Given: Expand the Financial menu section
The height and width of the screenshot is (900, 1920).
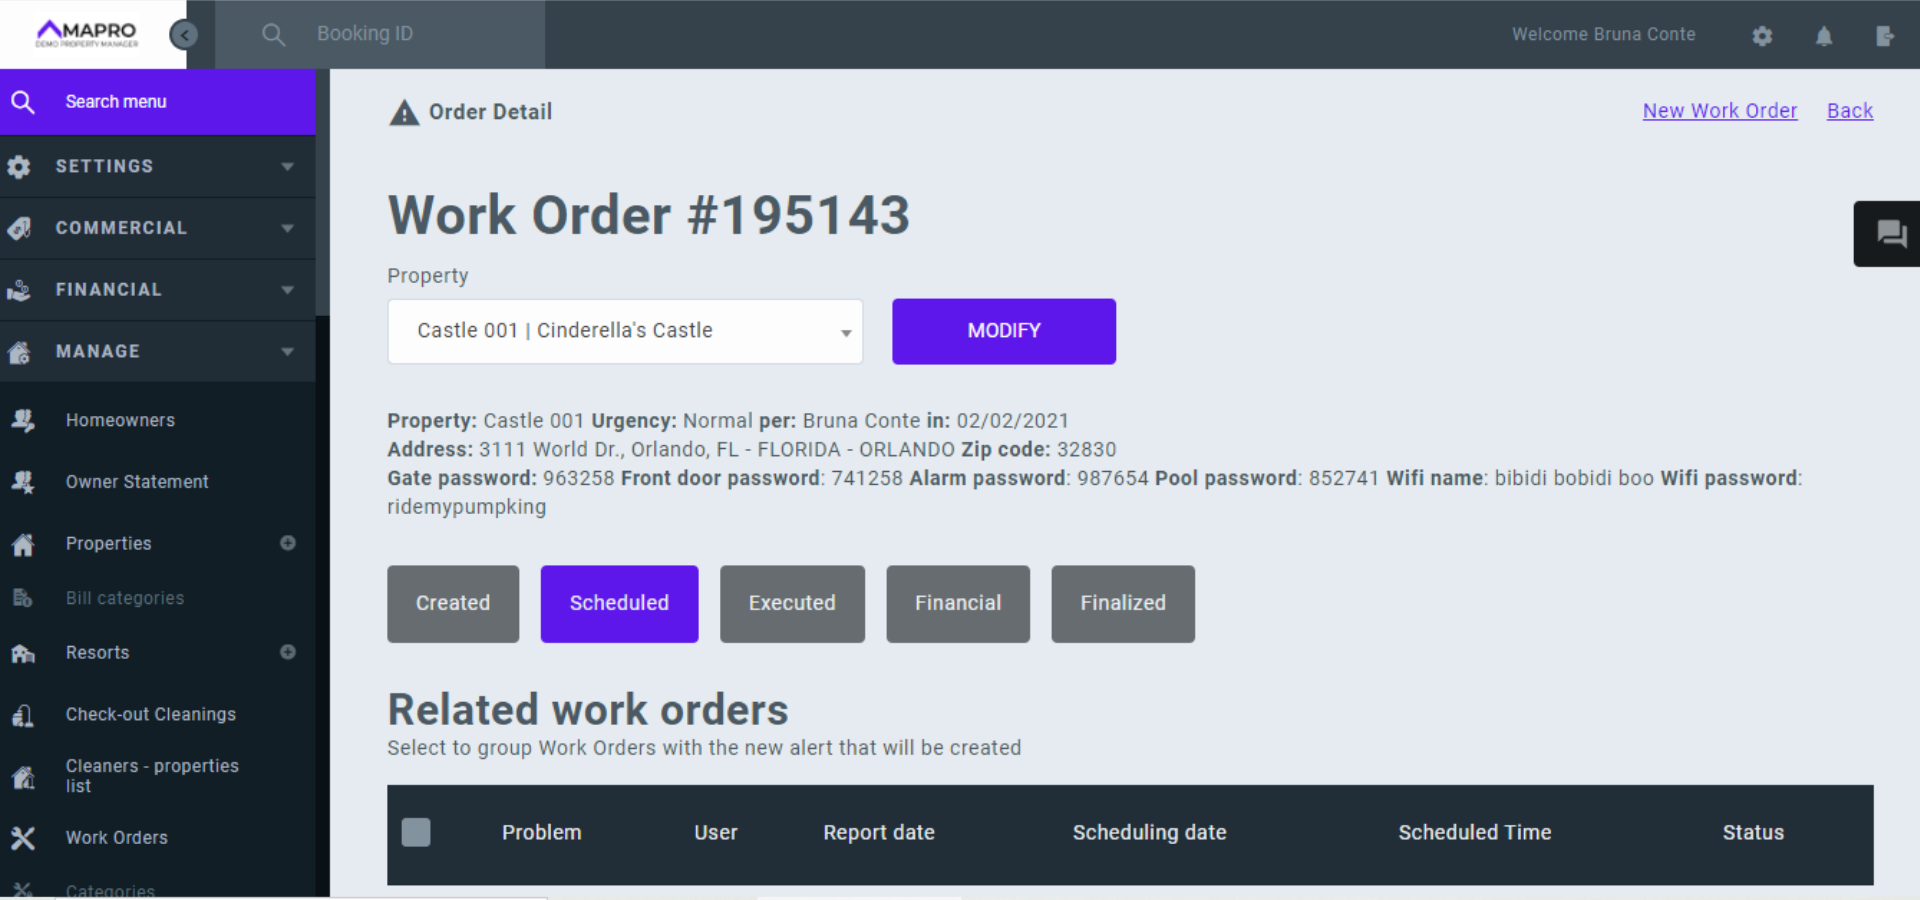Looking at the screenshot, I should coord(158,290).
